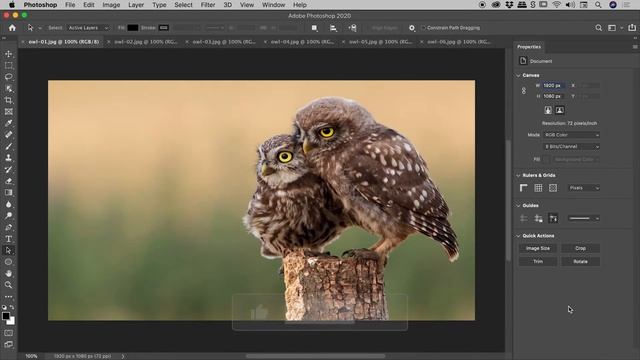Open the RGB Color mode dropdown

[571, 135]
